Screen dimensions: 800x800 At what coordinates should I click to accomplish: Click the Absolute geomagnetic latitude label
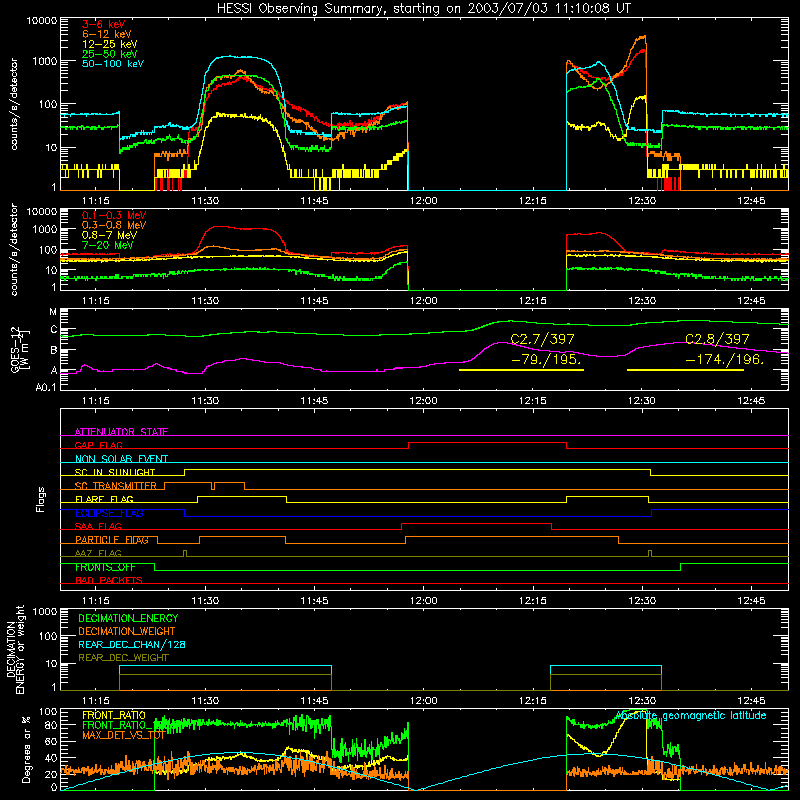pos(691,715)
